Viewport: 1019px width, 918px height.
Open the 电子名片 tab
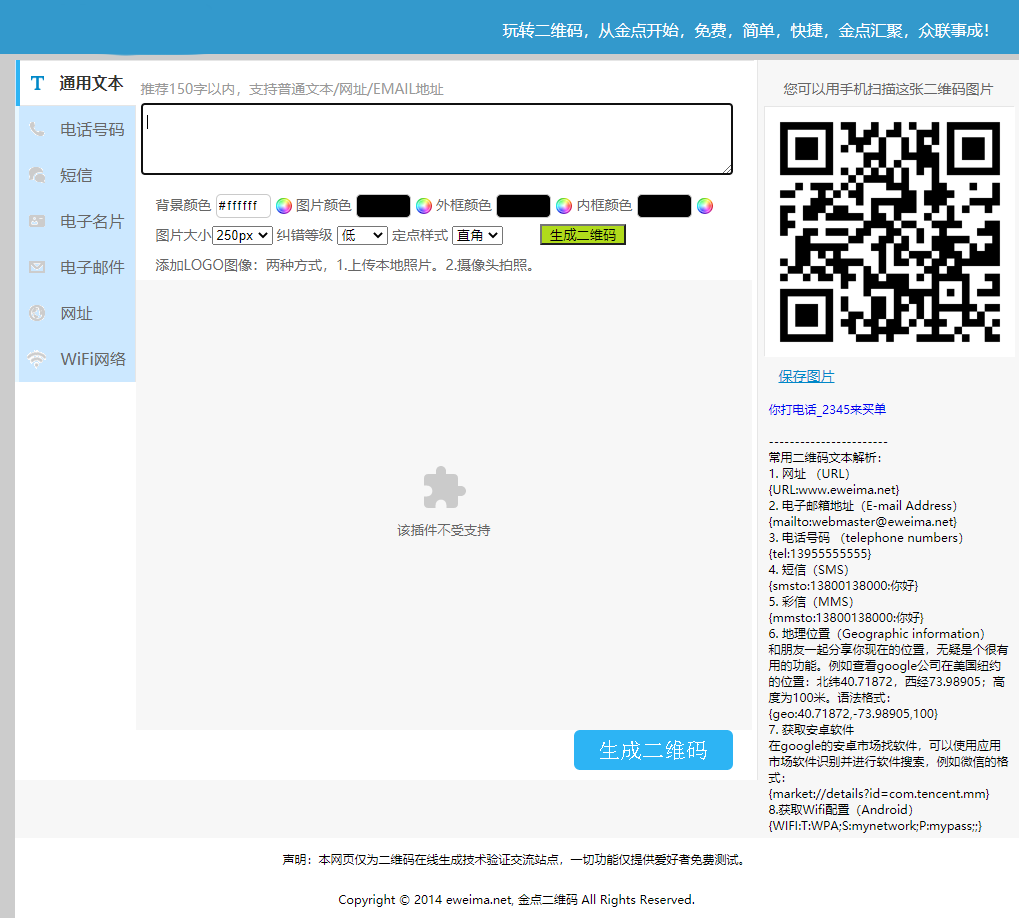77,221
